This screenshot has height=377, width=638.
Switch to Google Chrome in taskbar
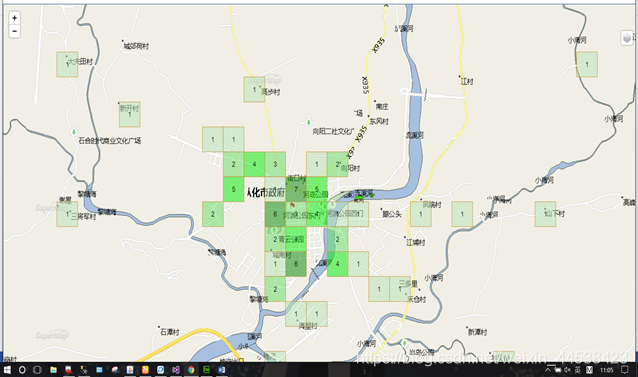click(191, 370)
